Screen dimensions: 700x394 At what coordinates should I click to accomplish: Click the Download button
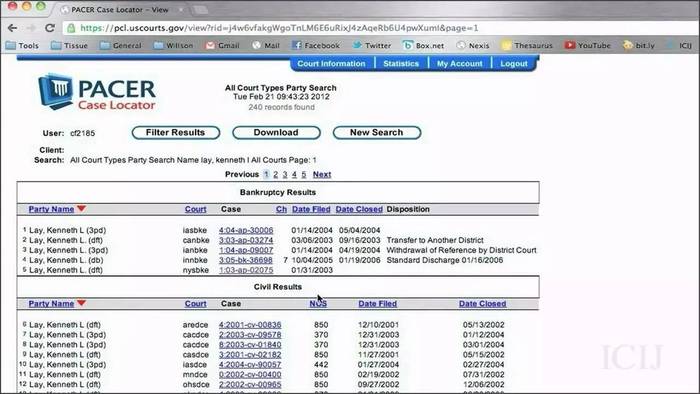coord(276,133)
